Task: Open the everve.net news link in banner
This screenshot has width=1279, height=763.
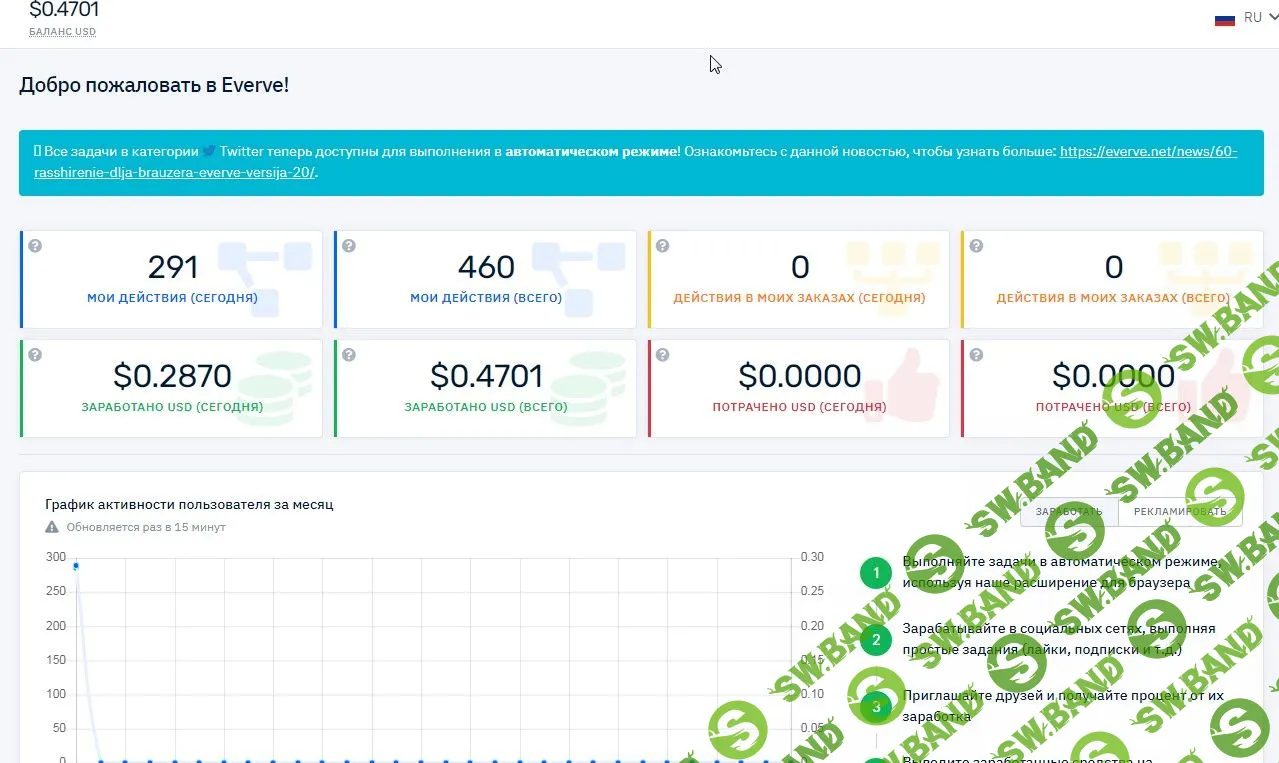Action: (x=1148, y=152)
